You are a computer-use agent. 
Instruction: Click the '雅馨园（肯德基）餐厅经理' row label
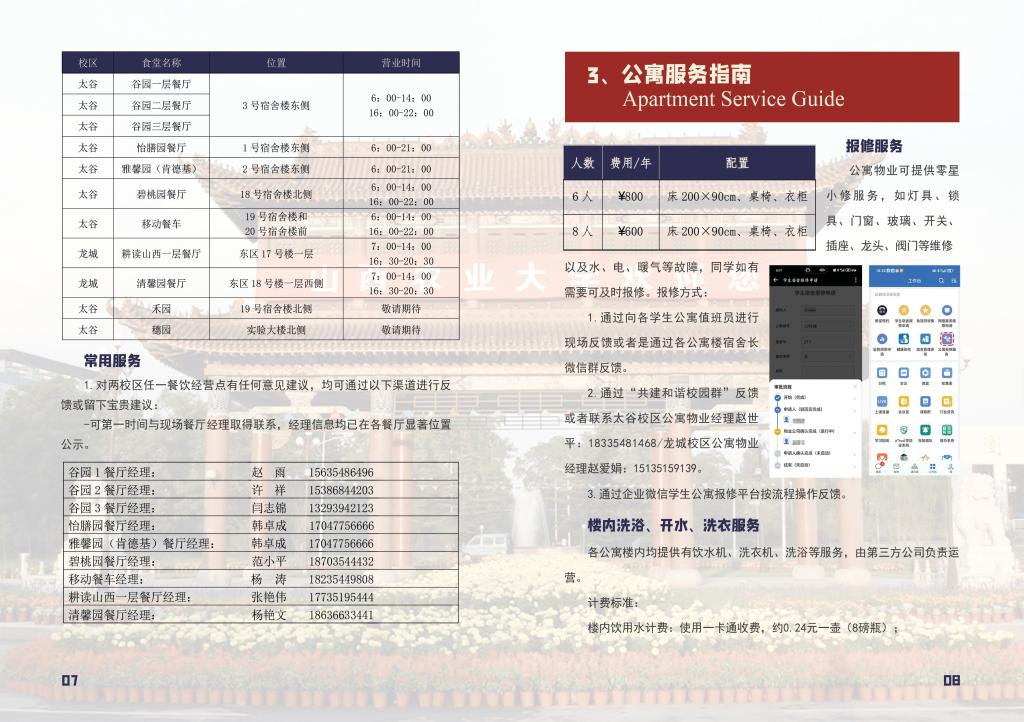[x=142, y=543]
